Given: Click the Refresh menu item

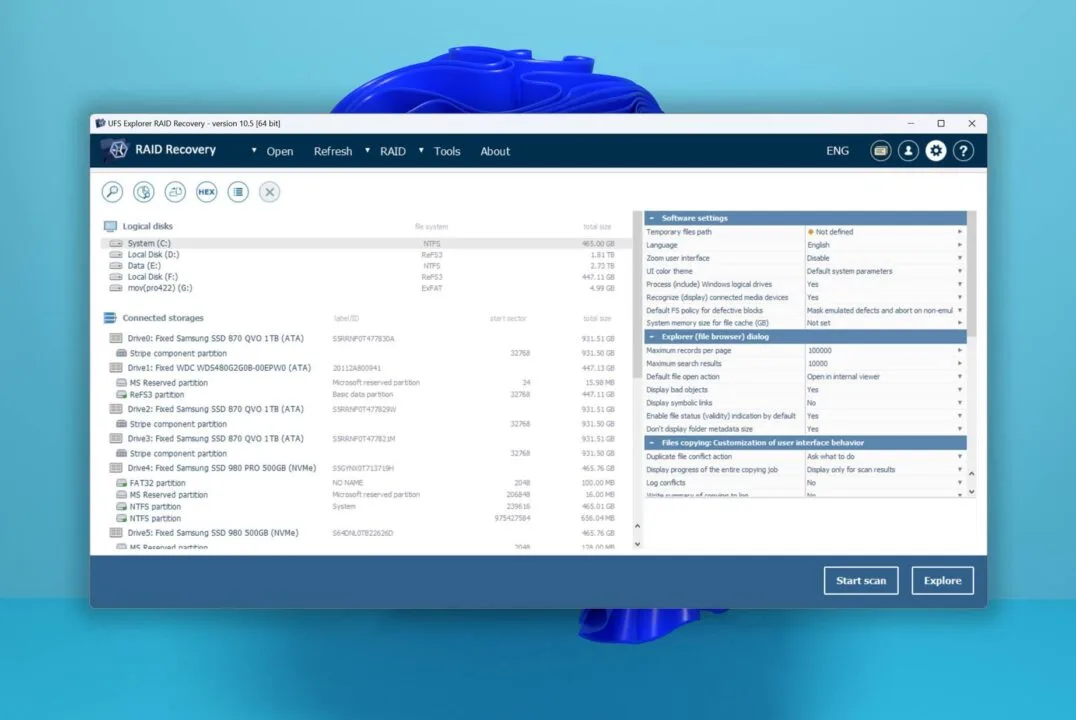Looking at the screenshot, I should [333, 151].
